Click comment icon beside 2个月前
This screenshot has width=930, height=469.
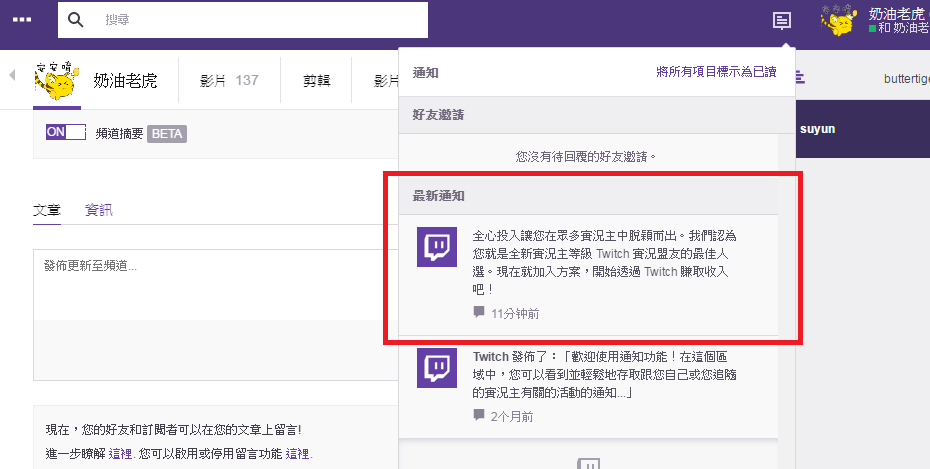tap(479, 415)
